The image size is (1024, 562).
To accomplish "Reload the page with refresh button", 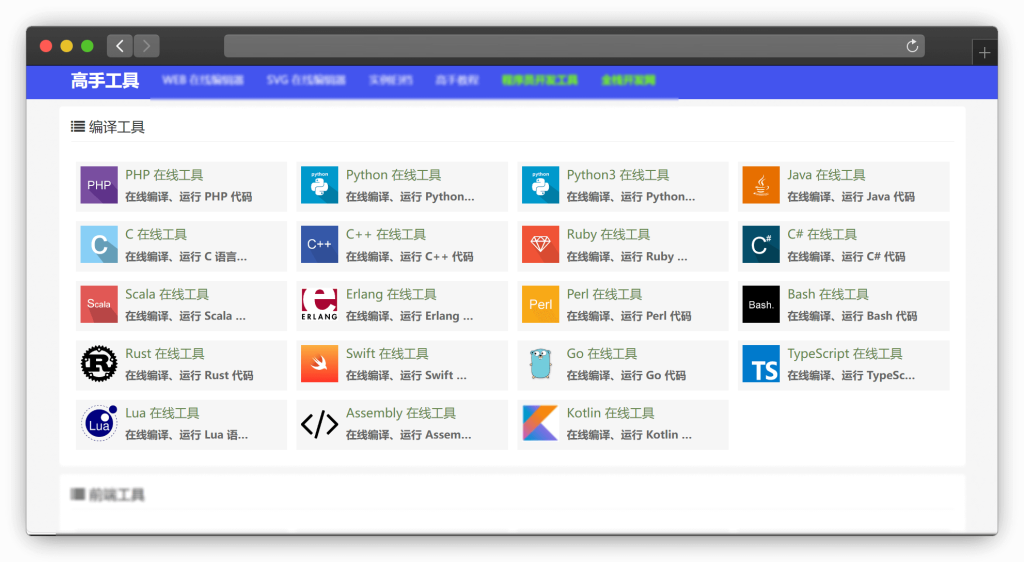I will [x=912, y=46].
